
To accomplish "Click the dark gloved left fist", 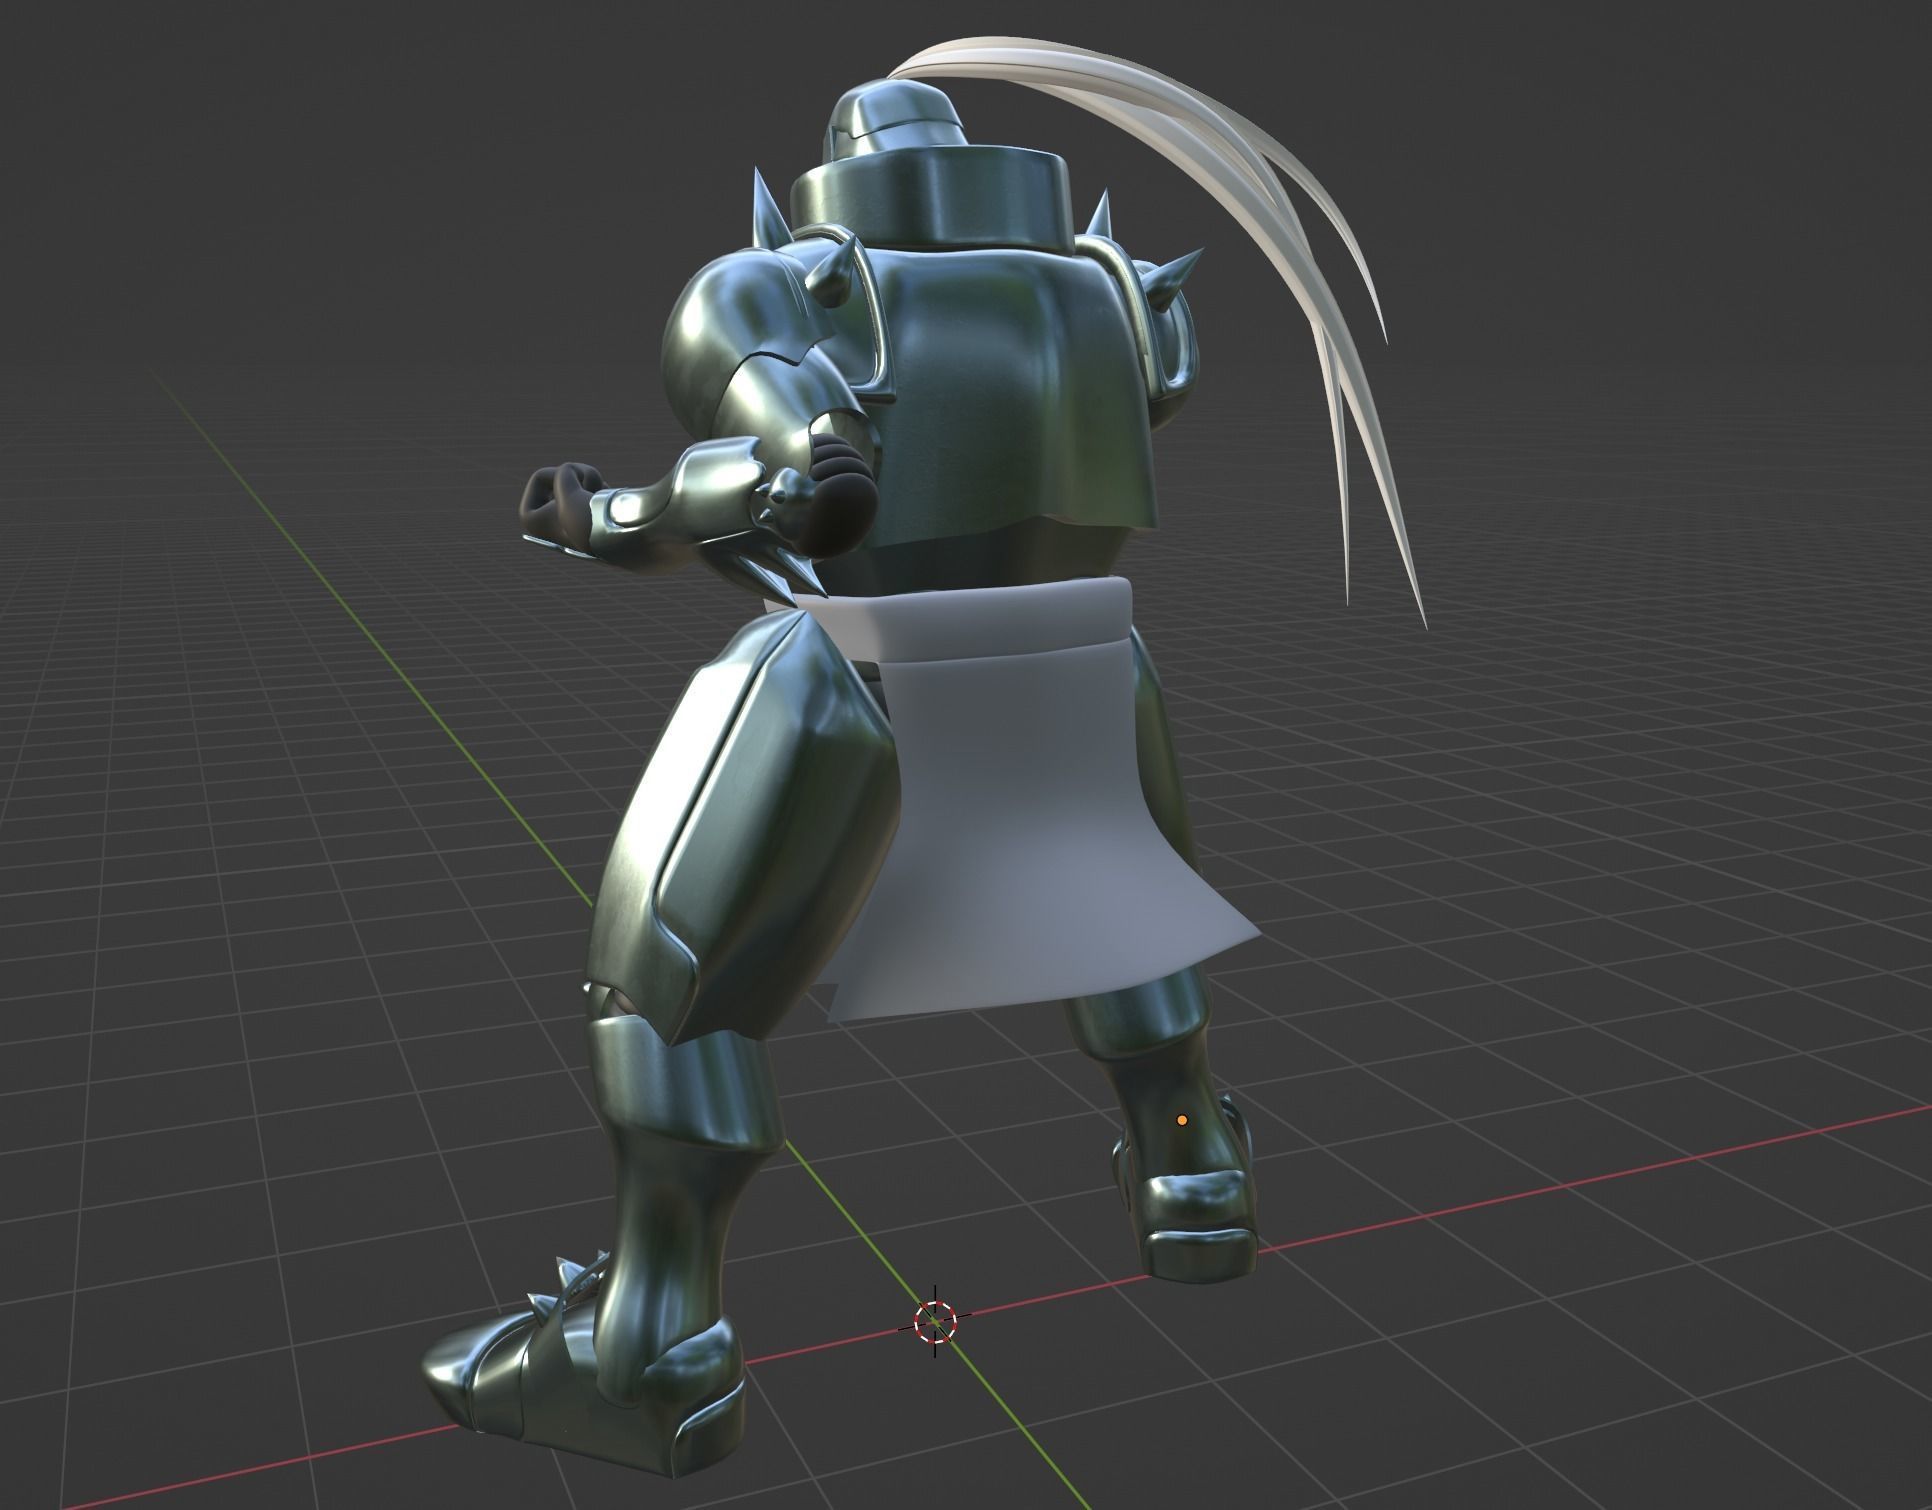I will pyautogui.click(x=556, y=503).
